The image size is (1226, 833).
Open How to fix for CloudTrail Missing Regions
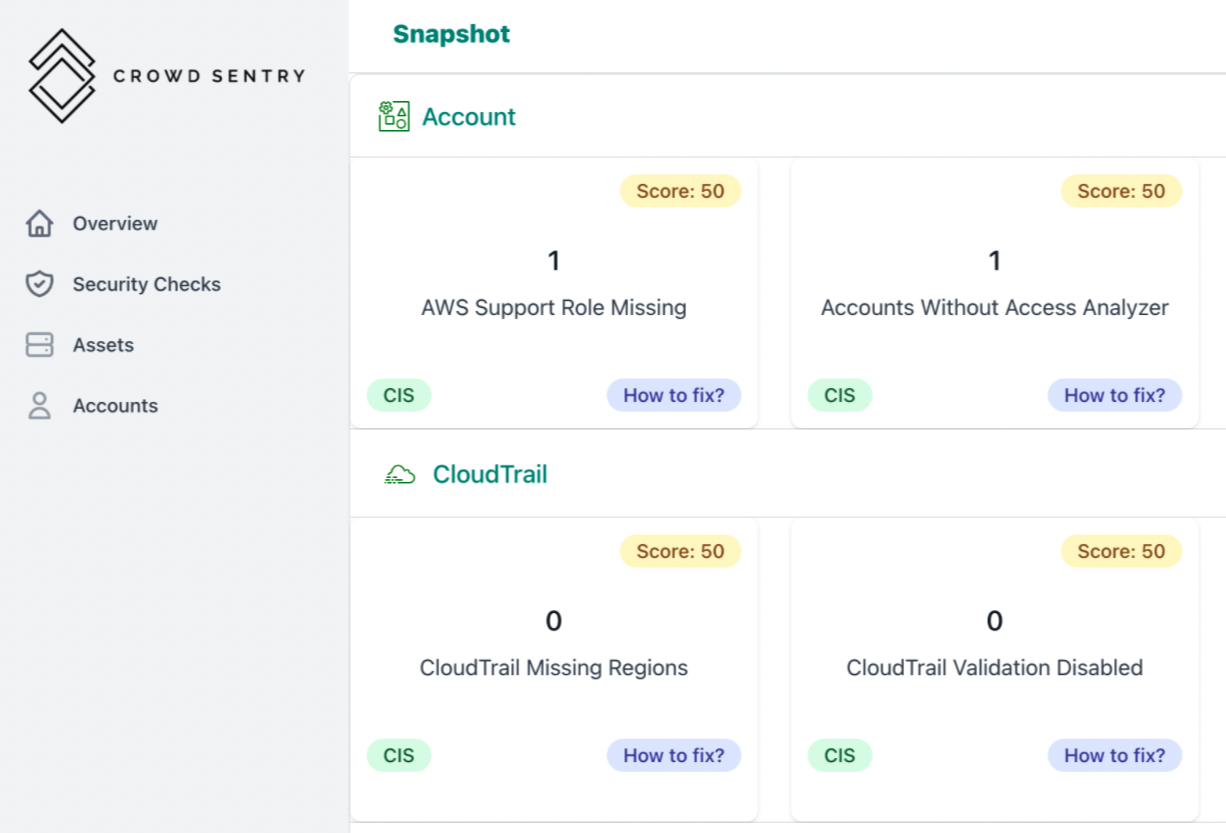click(x=673, y=755)
